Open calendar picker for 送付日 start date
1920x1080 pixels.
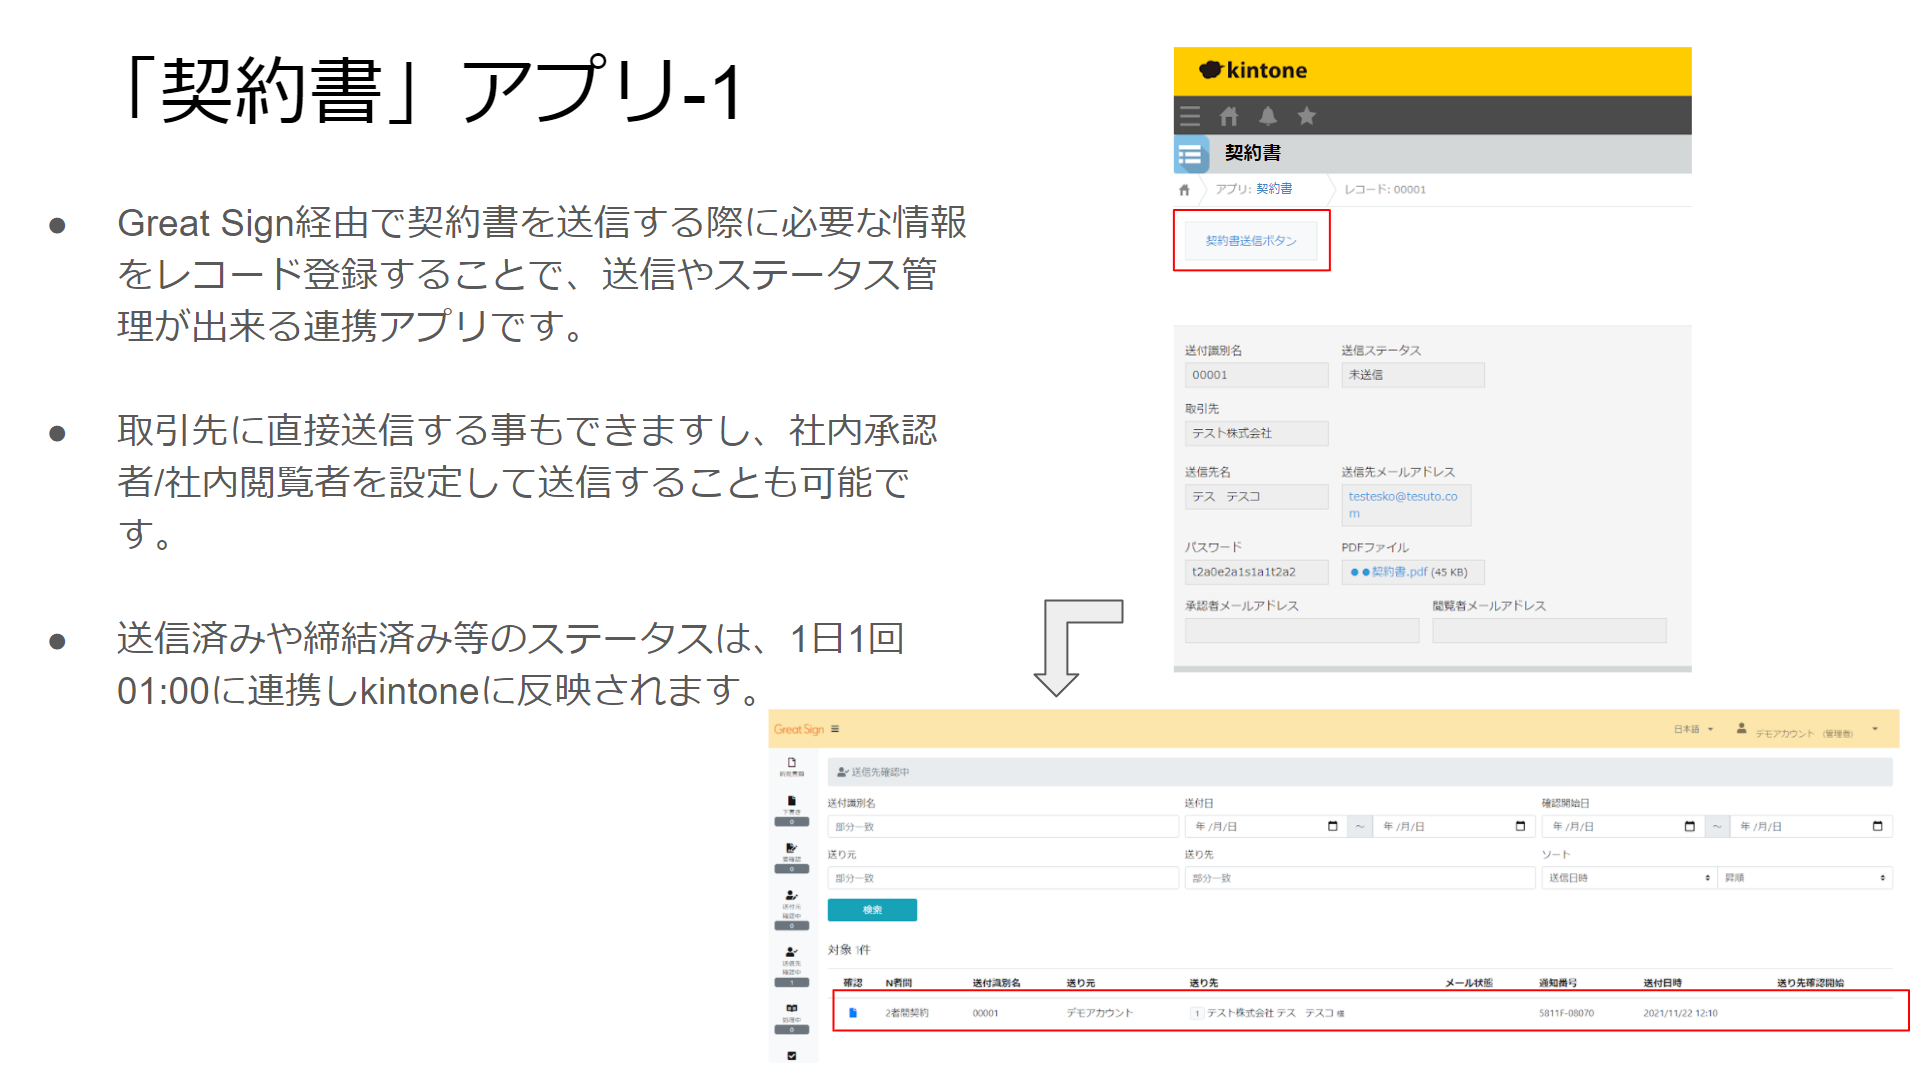pyautogui.click(x=1332, y=826)
